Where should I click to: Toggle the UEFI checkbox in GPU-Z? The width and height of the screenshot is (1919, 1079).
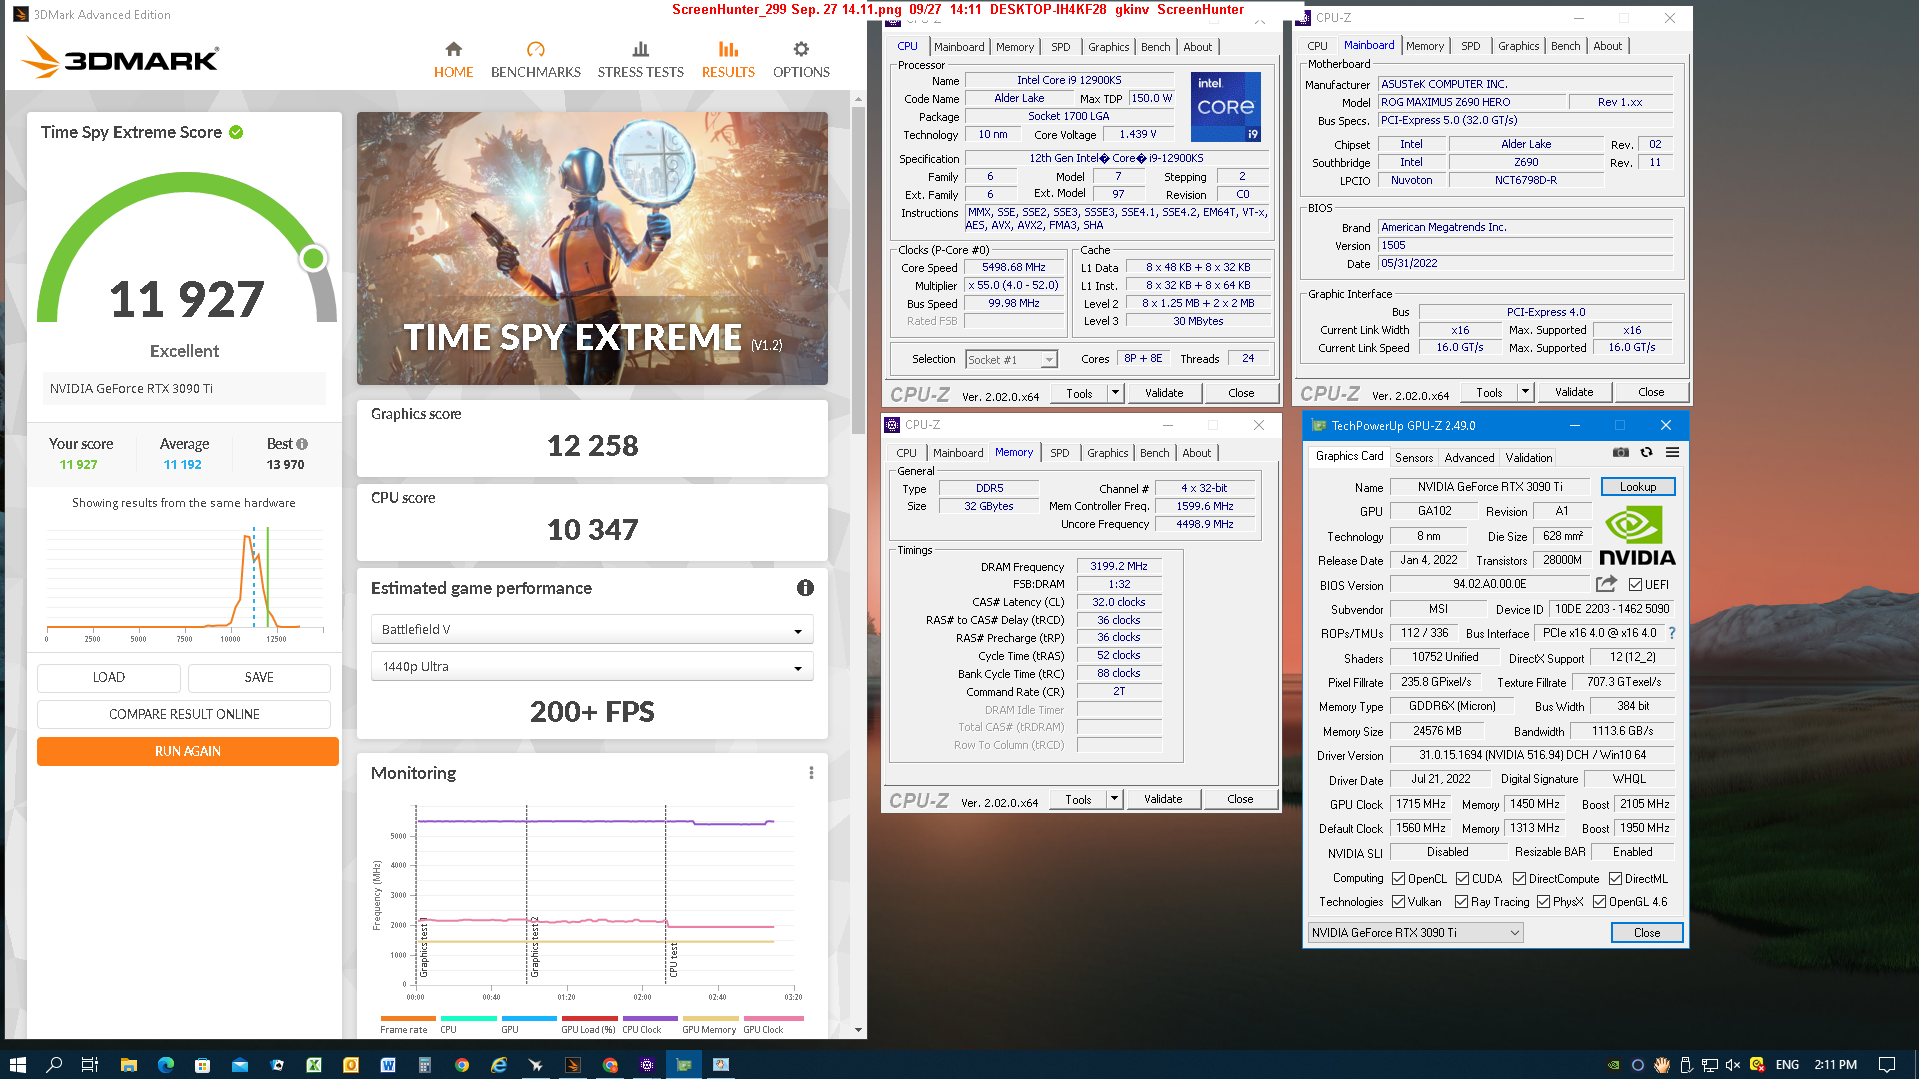point(1635,585)
